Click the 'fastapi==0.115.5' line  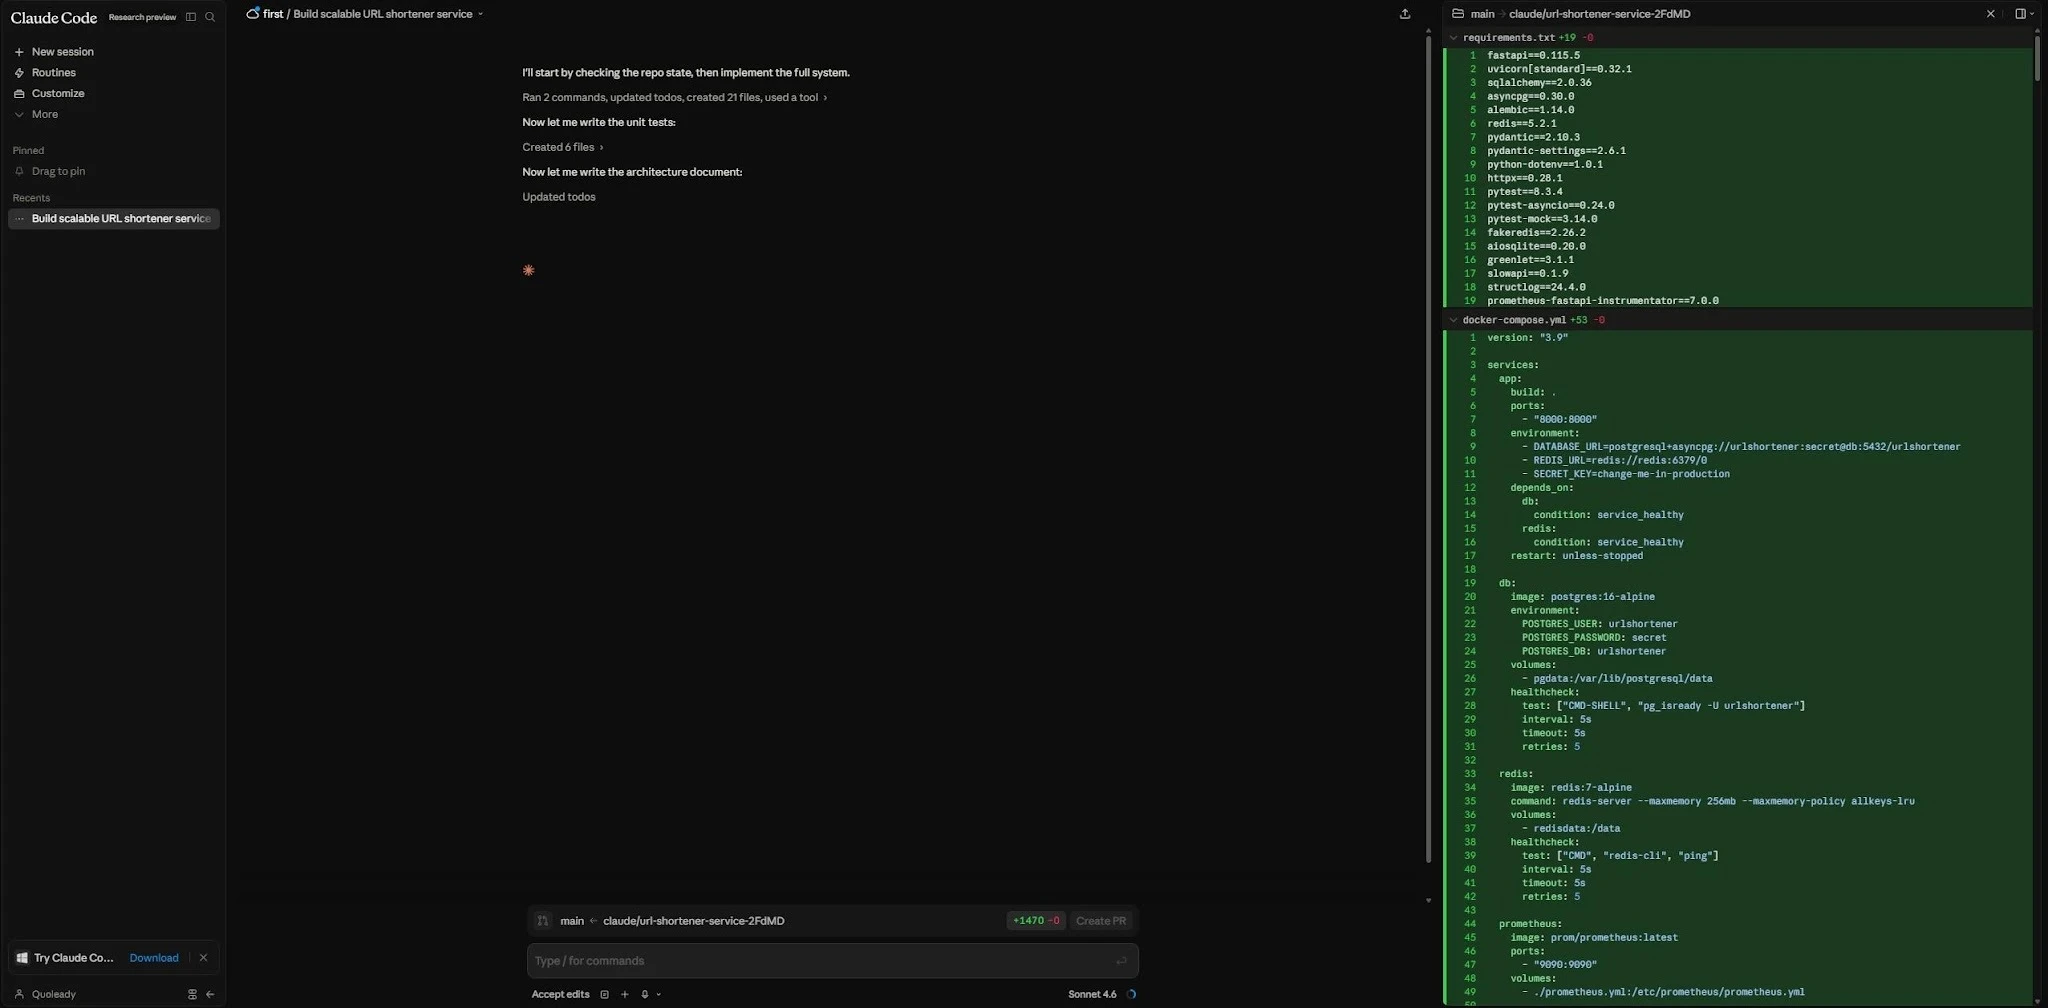[x=1533, y=56]
